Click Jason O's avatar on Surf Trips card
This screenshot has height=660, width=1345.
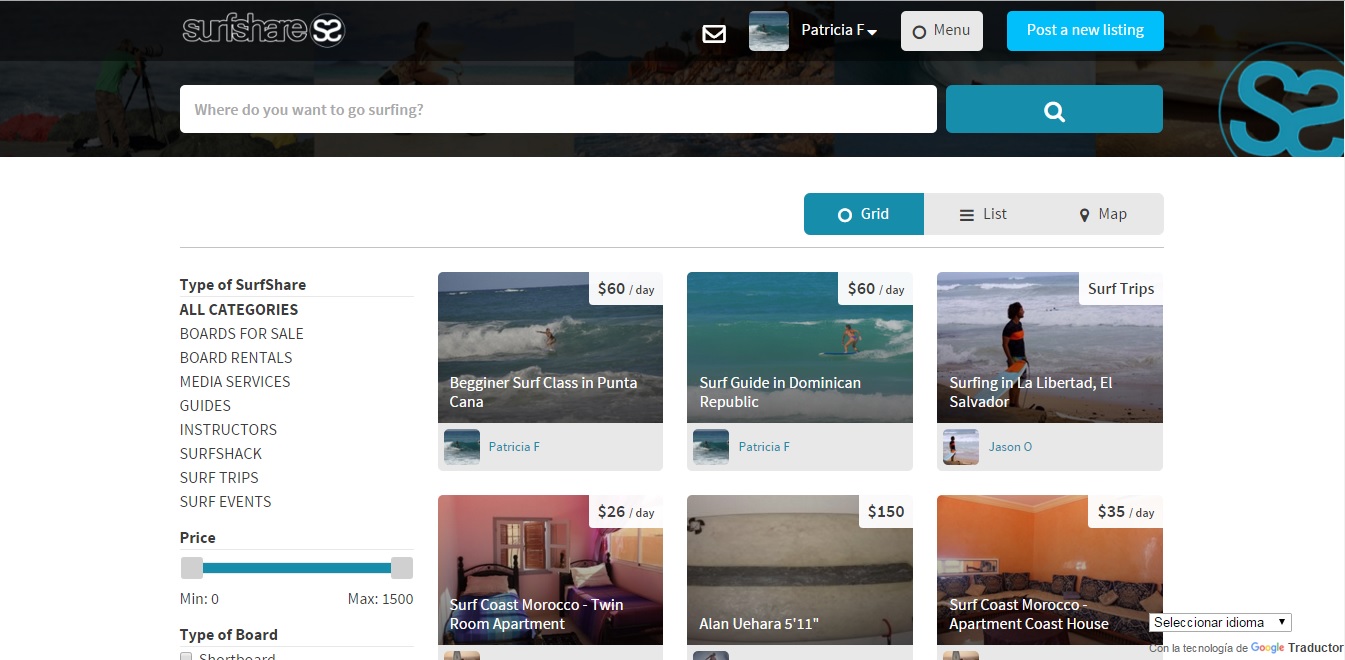click(961, 447)
